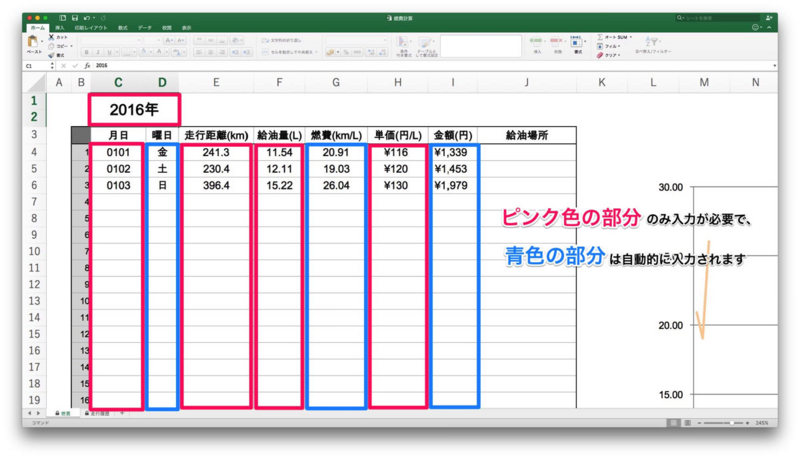Viewport: 800px width, 459px height.
Task: Open the Review (校閲) ribbon tab
Action: coord(167,28)
